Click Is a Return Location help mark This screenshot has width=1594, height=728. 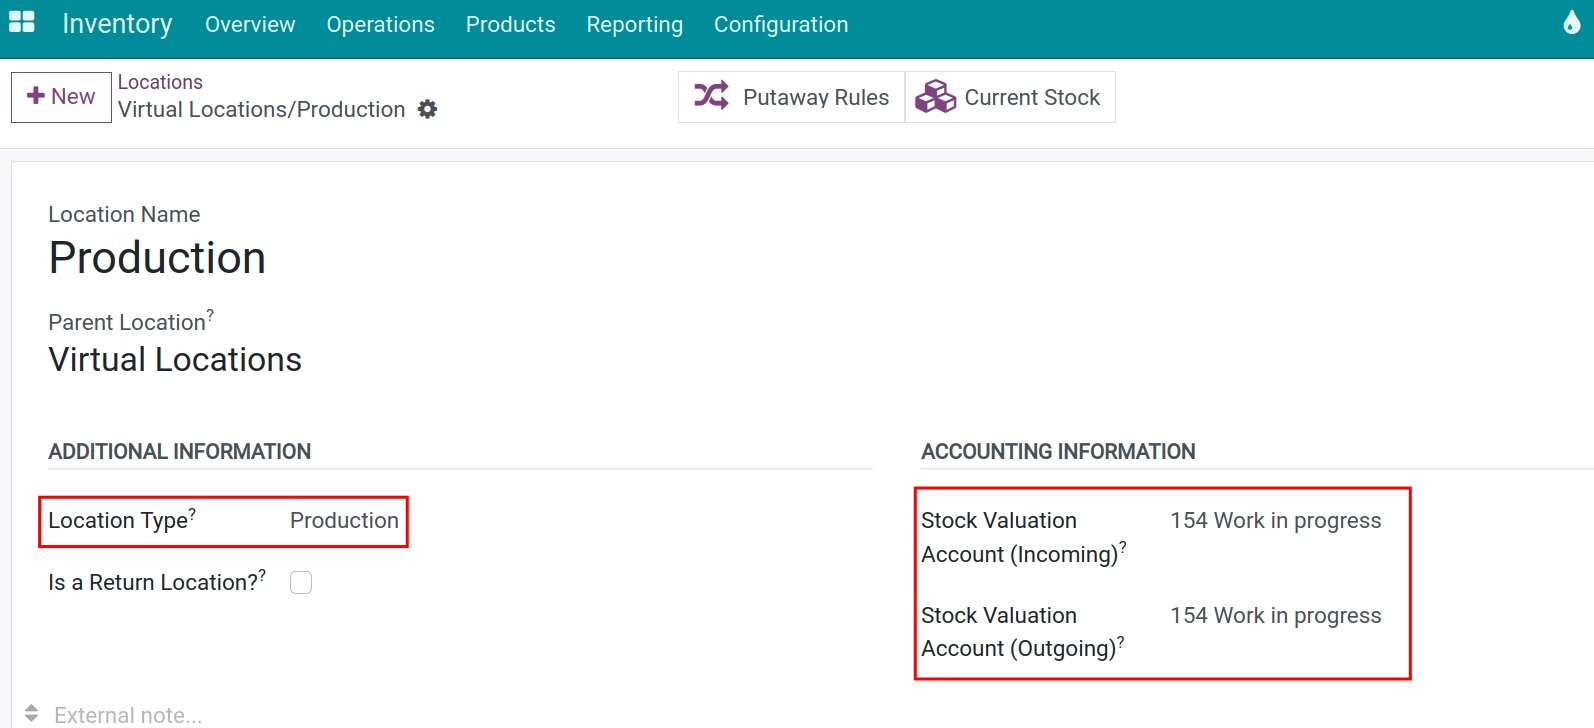(x=262, y=575)
